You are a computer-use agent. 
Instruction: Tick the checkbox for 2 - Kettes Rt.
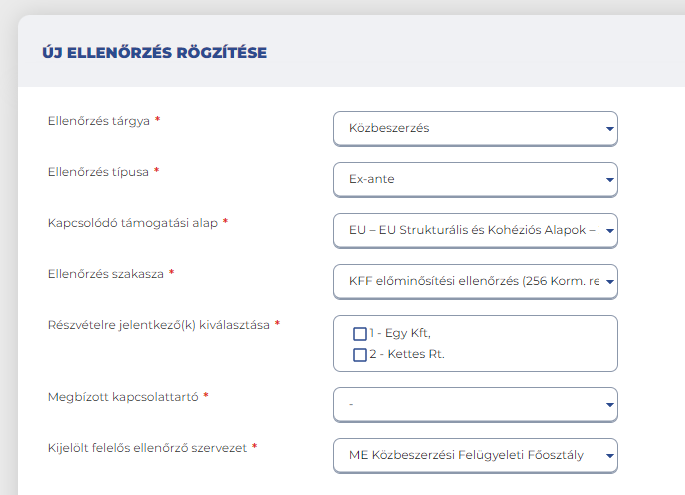360,355
